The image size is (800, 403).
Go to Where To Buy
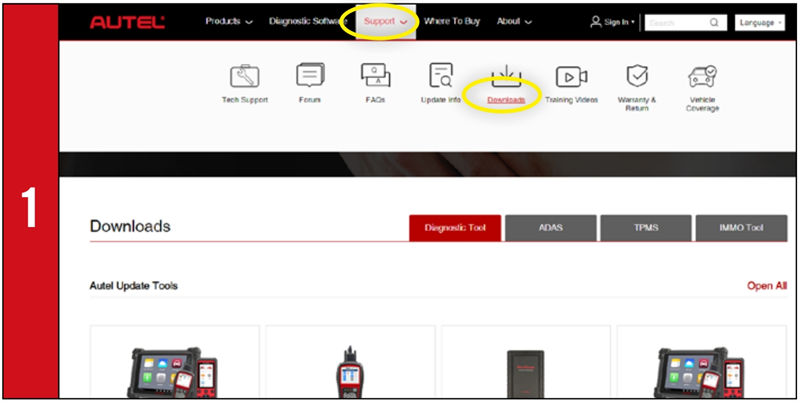point(452,21)
